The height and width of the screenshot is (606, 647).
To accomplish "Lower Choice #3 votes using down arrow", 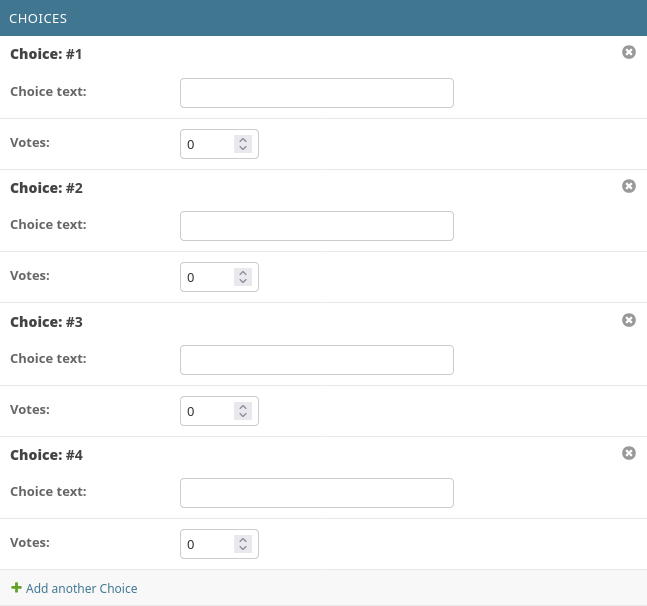I will point(243,416).
